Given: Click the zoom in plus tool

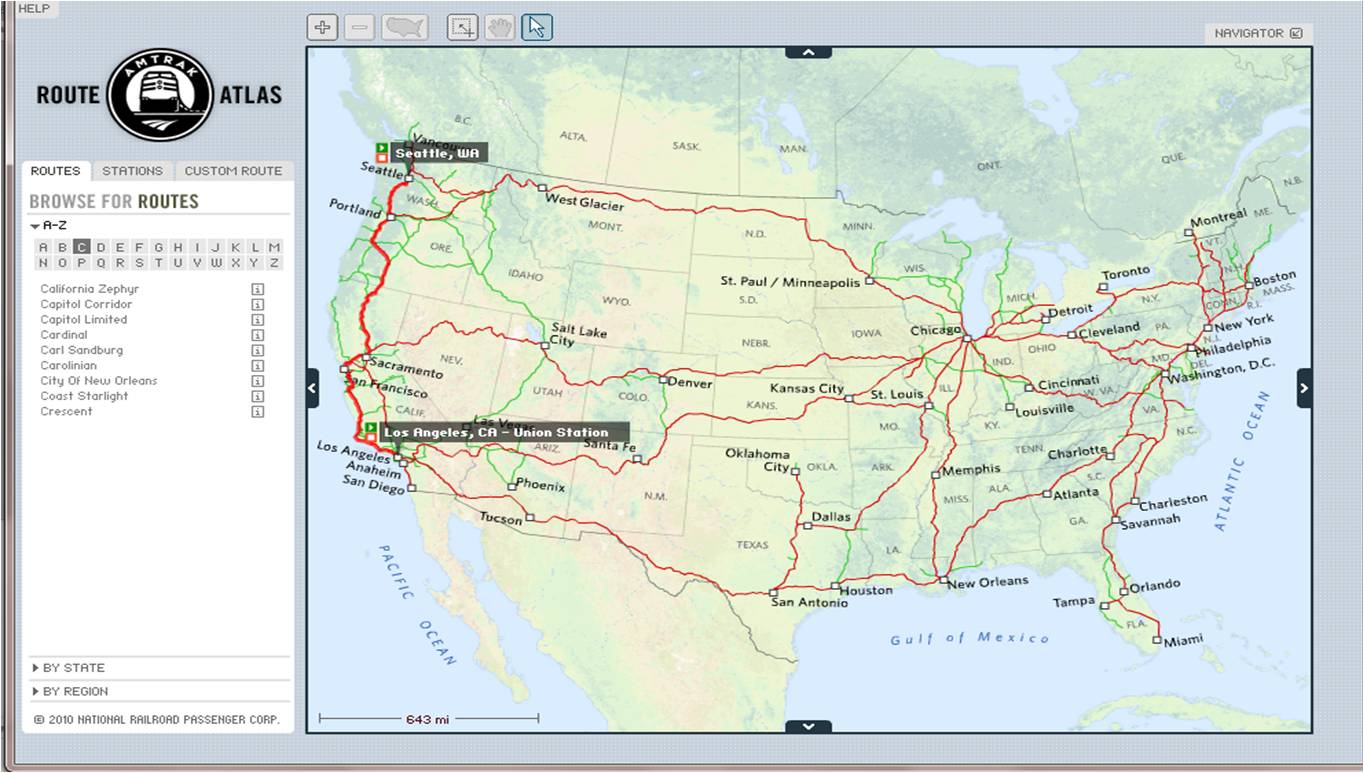Looking at the screenshot, I should pyautogui.click(x=322, y=28).
